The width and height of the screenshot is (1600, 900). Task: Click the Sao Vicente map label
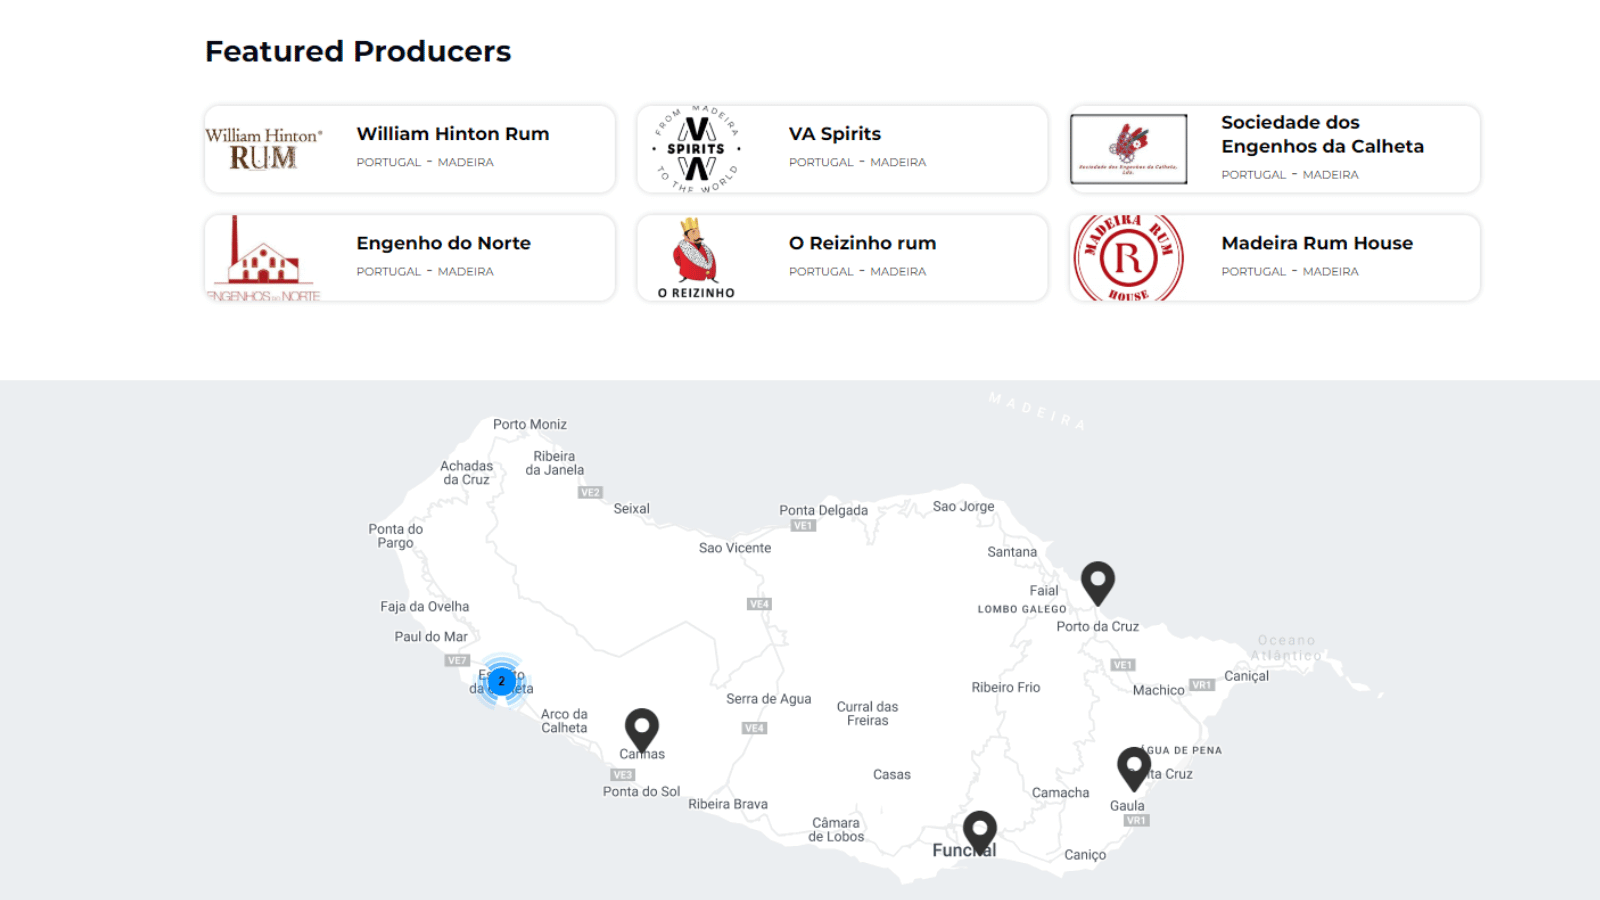point(735,548)
